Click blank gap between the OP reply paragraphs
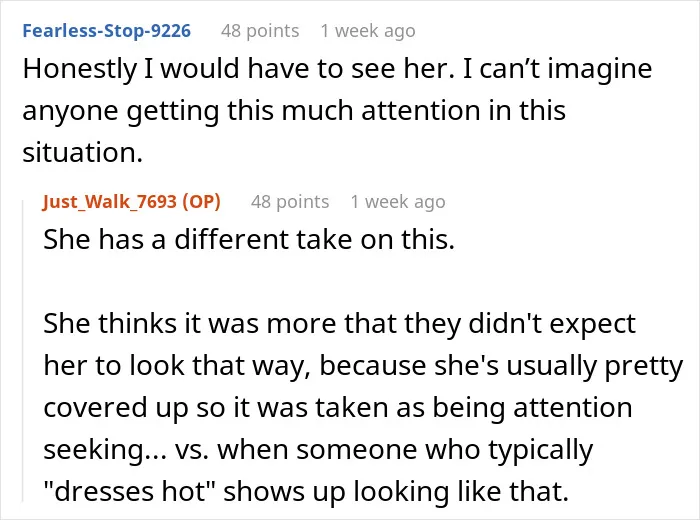Viewport: 700px width, 520px height. [339, 281]
